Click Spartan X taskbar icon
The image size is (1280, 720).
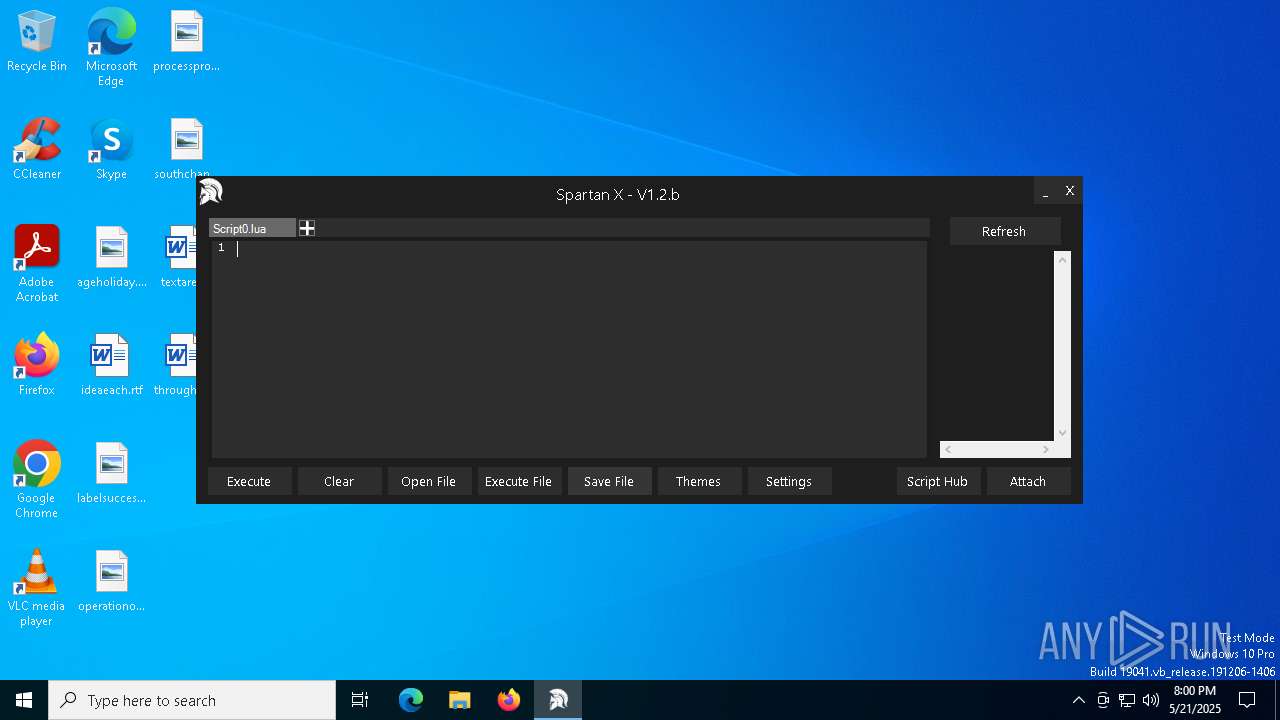coord(558,700)
